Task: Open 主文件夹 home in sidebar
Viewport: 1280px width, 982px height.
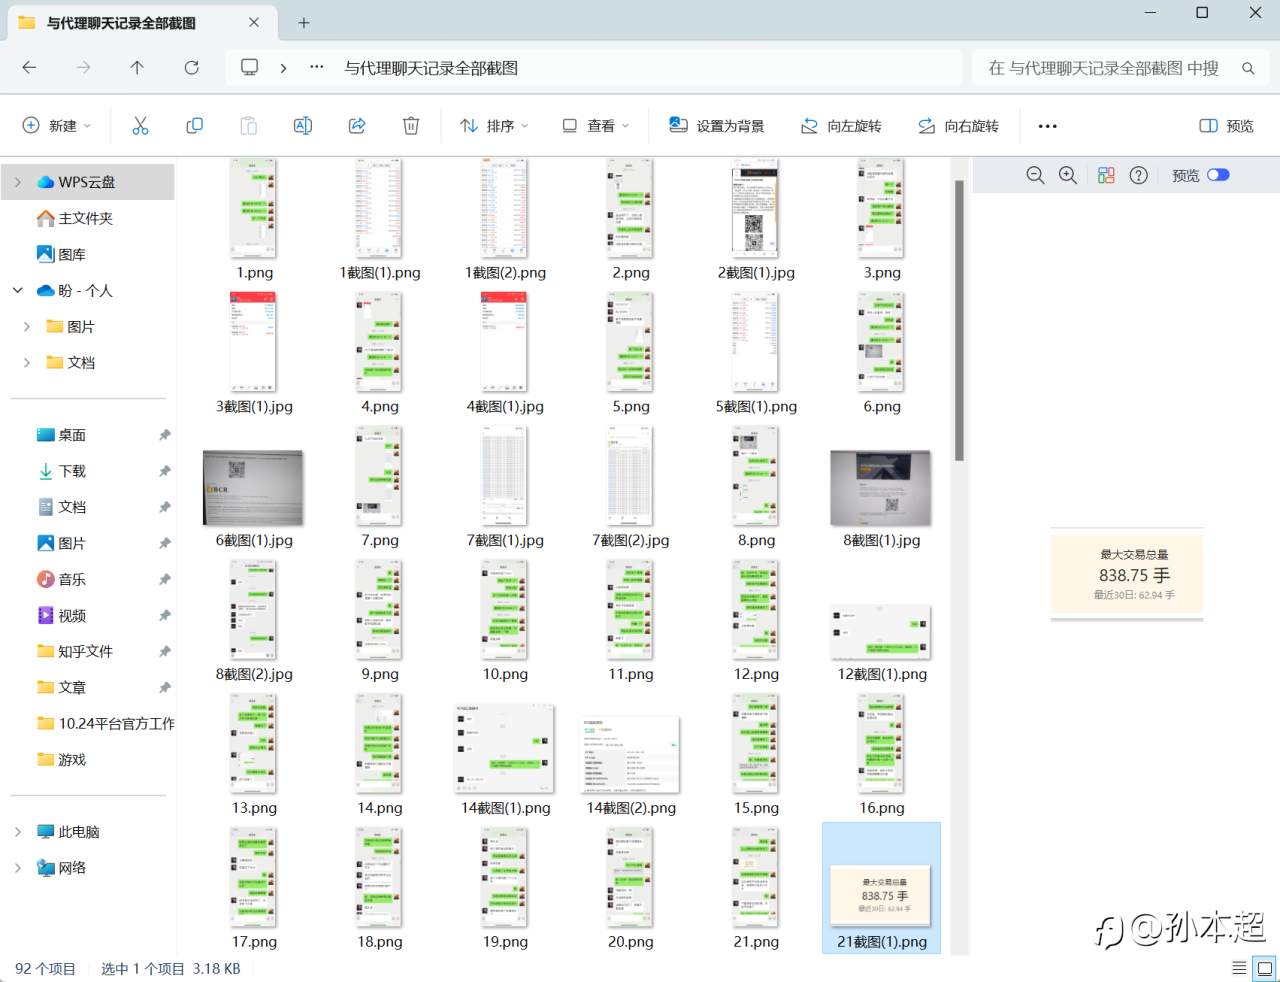Action: 87,218
